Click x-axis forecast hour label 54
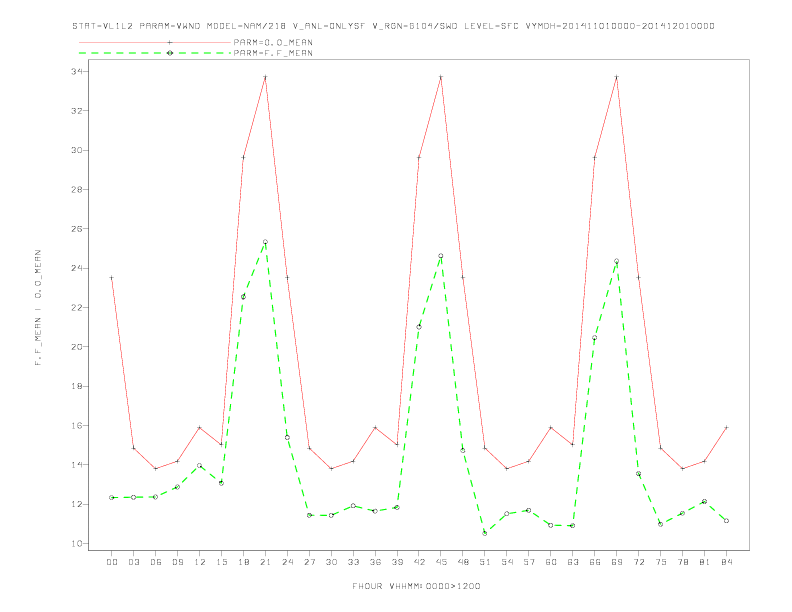Viewport: 792px width, 612px height. click(507, 562)
